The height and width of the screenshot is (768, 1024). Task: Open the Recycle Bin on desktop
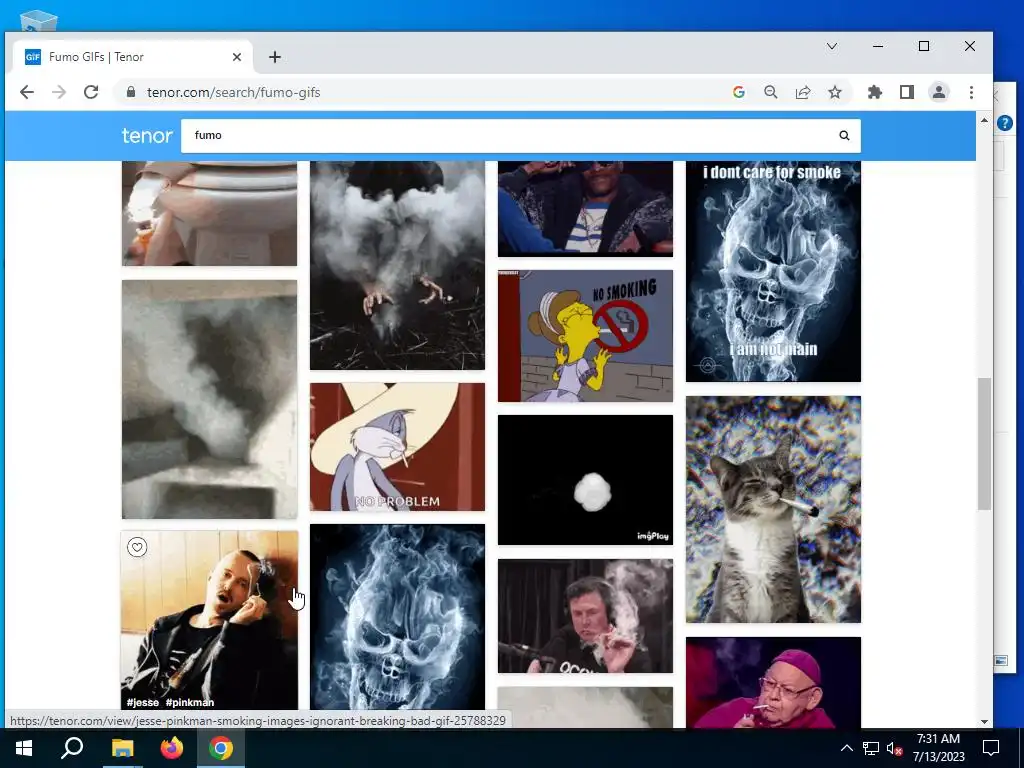coord(39,21)
